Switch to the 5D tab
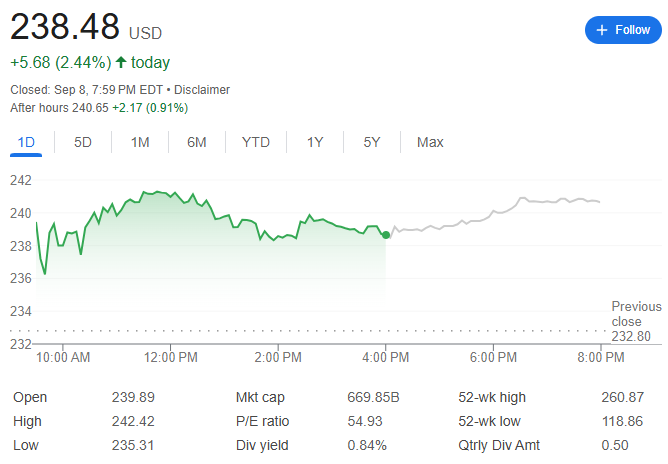The image size is (668, 464). point(83,142)
